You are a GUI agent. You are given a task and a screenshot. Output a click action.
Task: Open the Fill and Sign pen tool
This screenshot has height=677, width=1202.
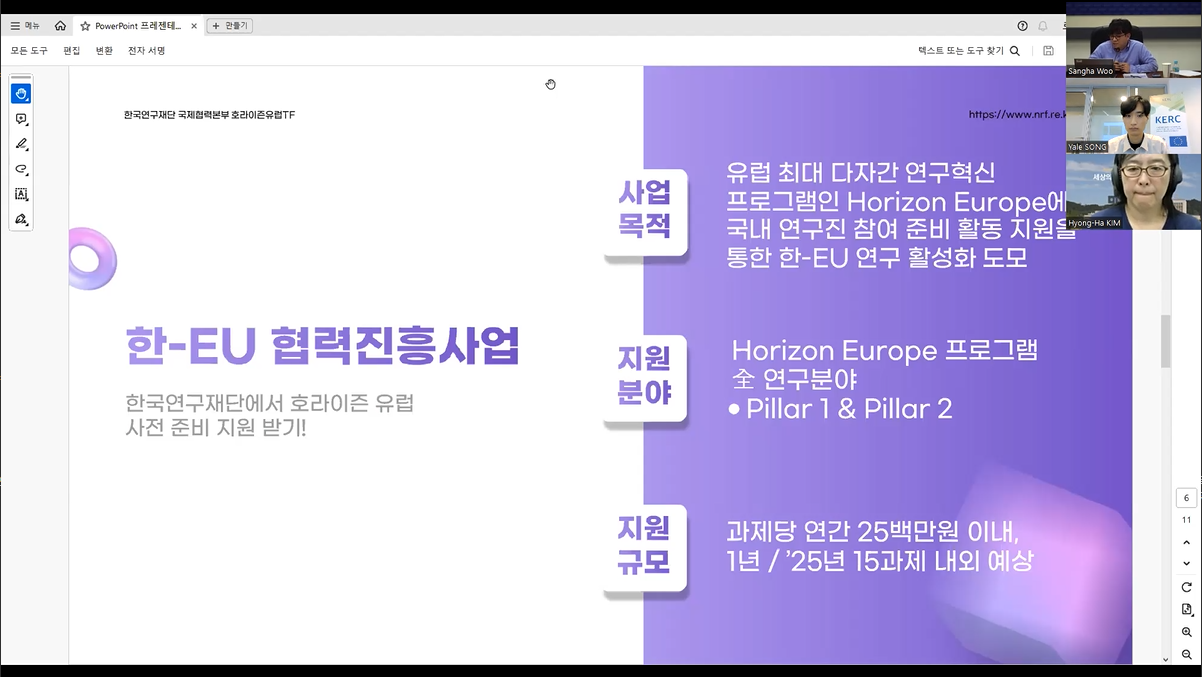click(x=21, y=219)
